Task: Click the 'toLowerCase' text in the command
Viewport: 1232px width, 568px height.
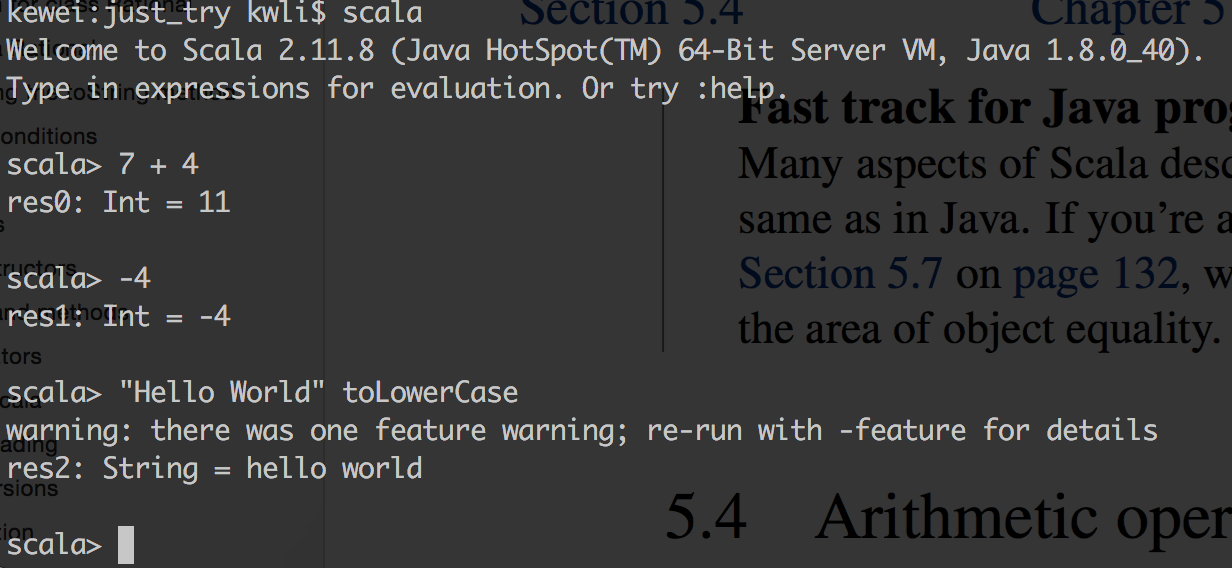Action: point(430,392)
